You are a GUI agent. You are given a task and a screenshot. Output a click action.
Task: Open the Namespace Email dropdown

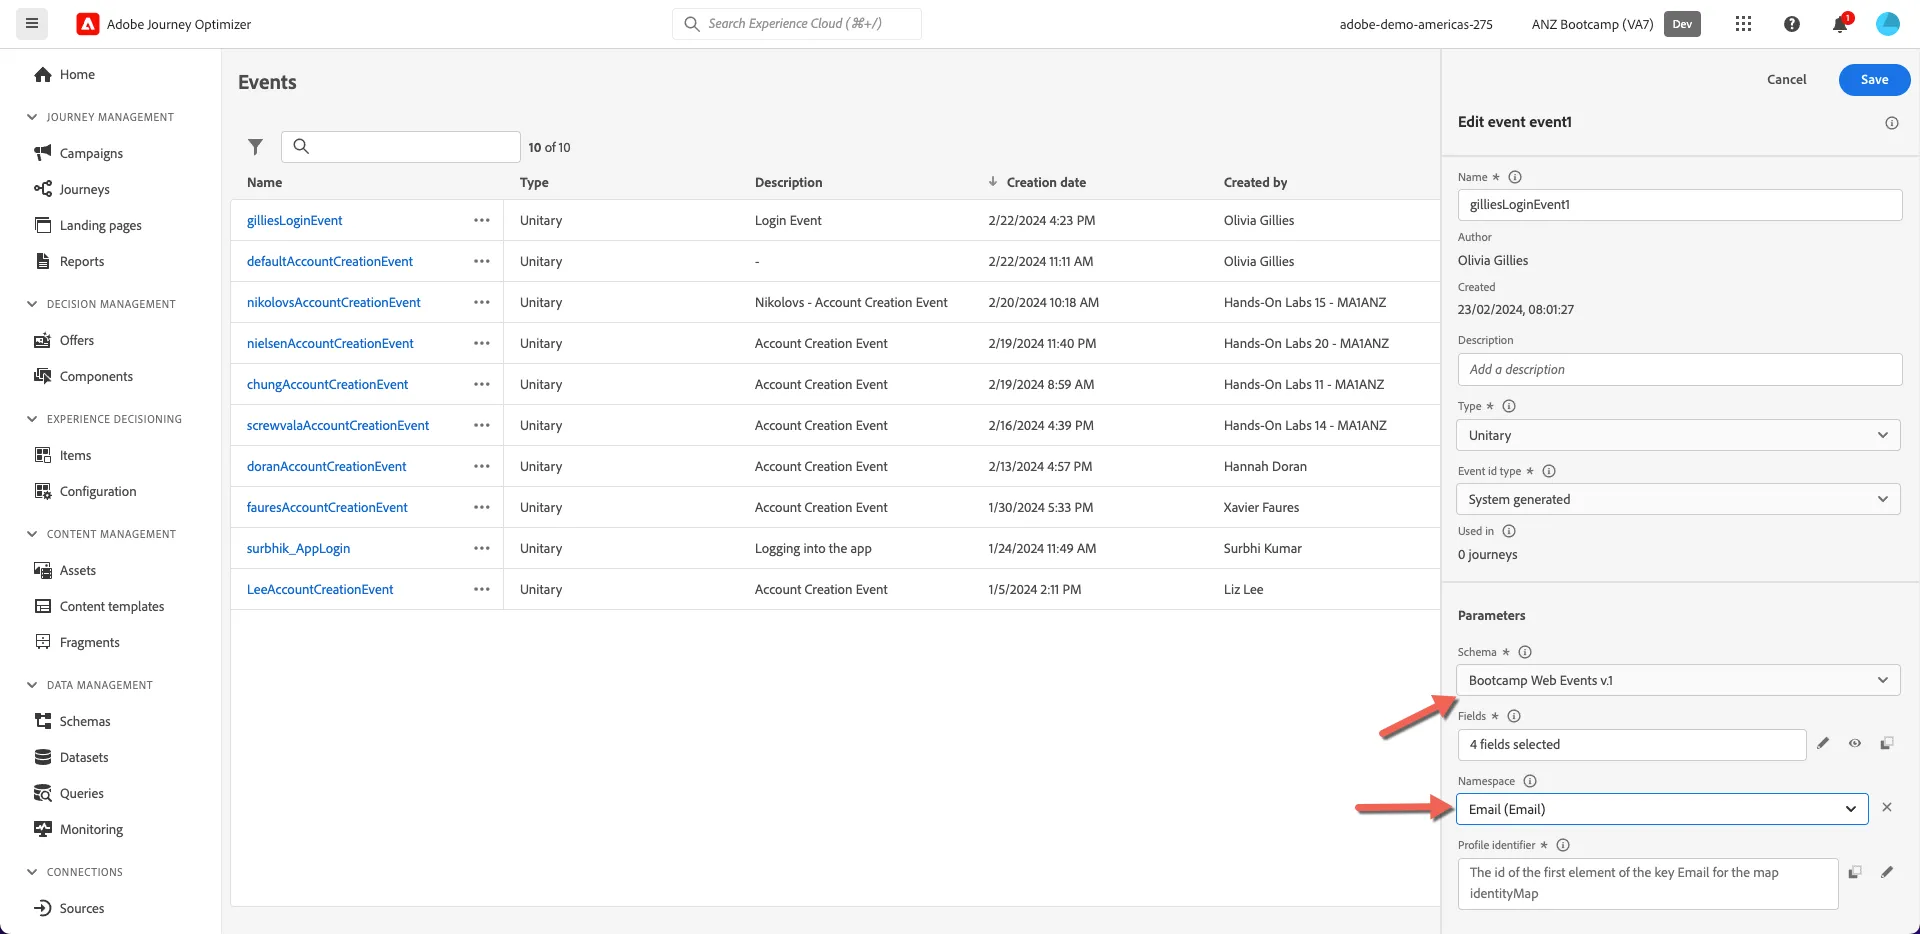click(1662, 809)
